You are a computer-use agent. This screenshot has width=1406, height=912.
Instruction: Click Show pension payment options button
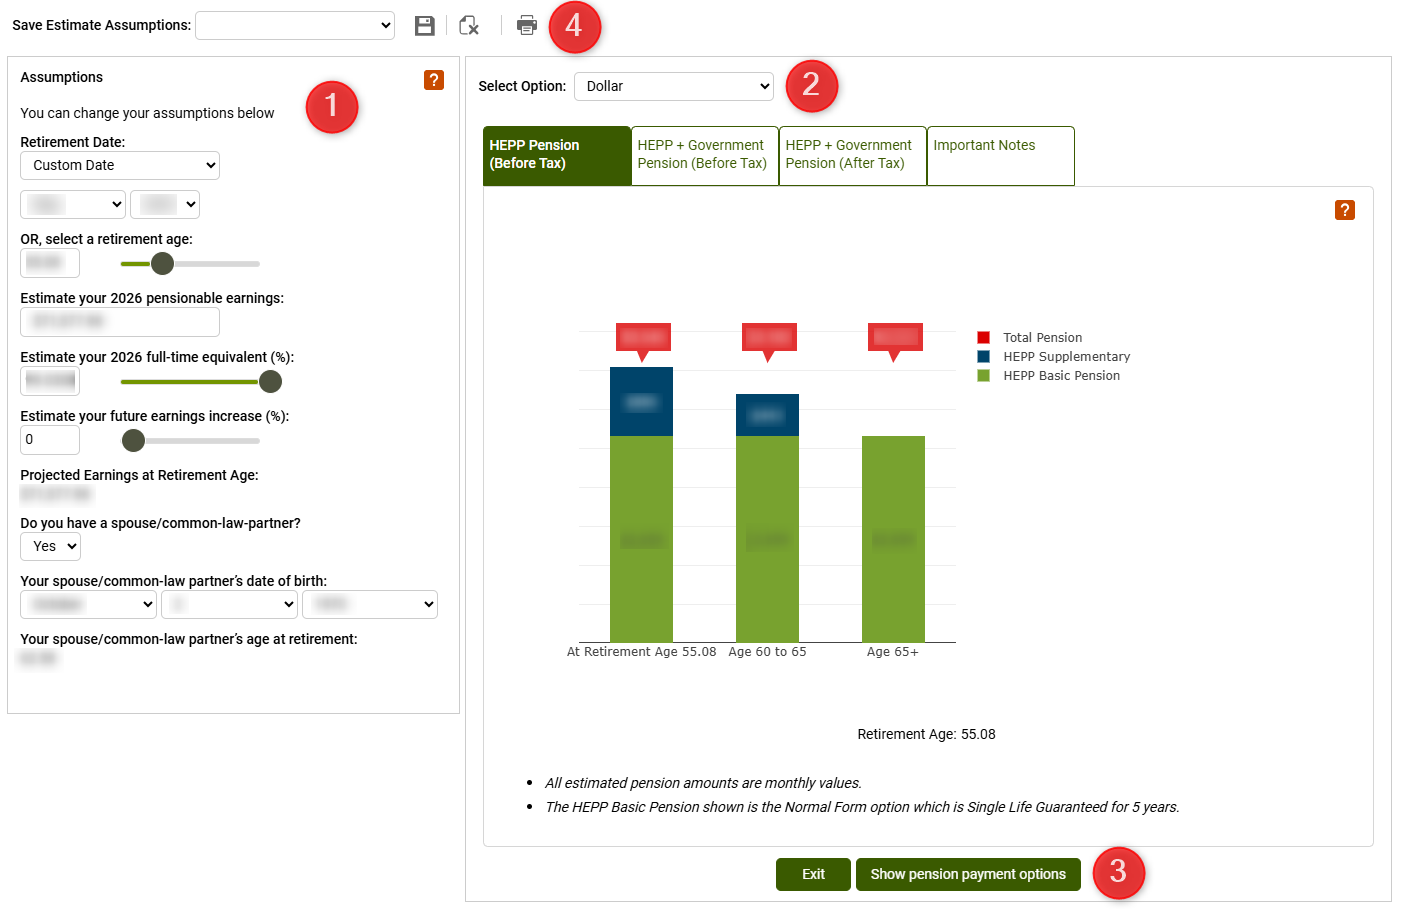968,875
